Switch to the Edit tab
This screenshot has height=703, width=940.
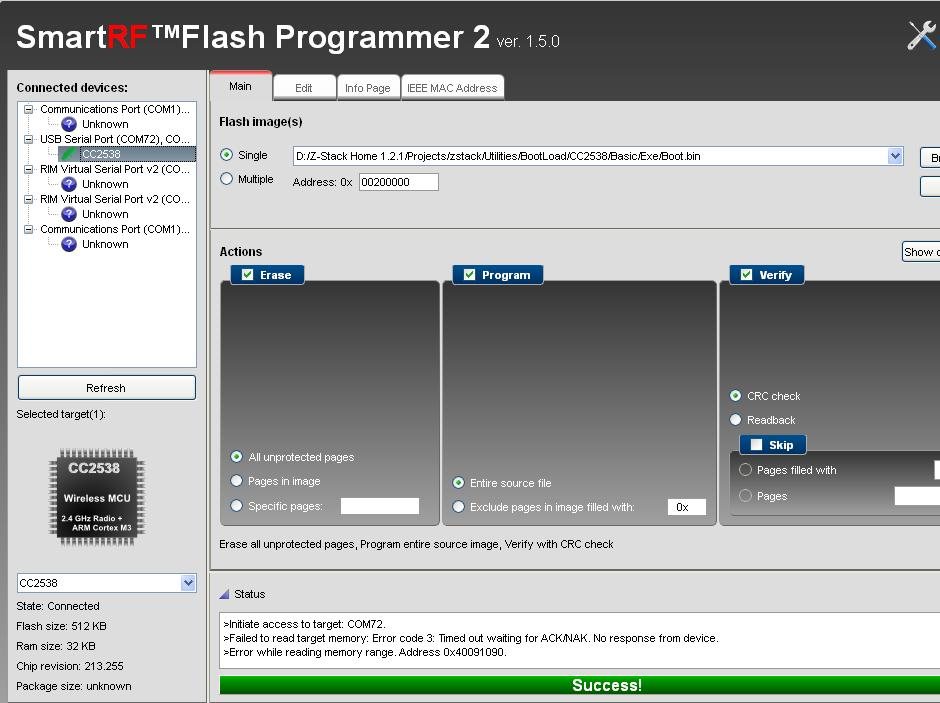coord(304,88)
